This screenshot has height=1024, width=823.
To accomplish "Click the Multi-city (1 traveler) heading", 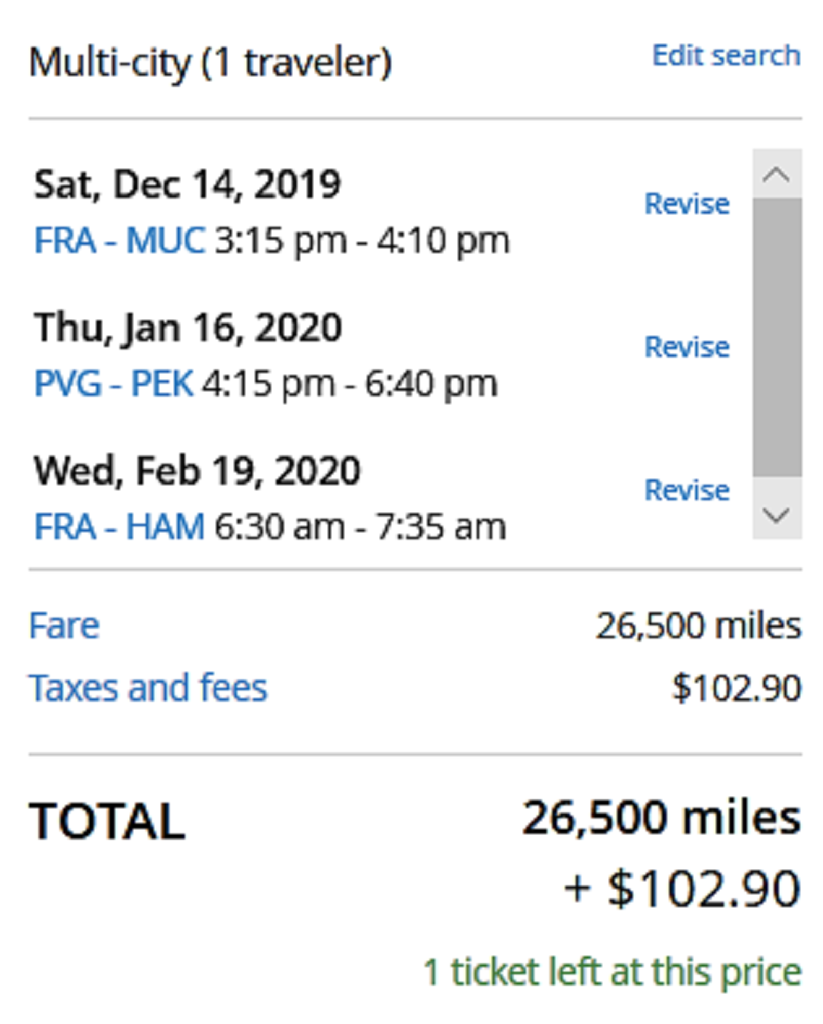I will [x=210, y=62].
